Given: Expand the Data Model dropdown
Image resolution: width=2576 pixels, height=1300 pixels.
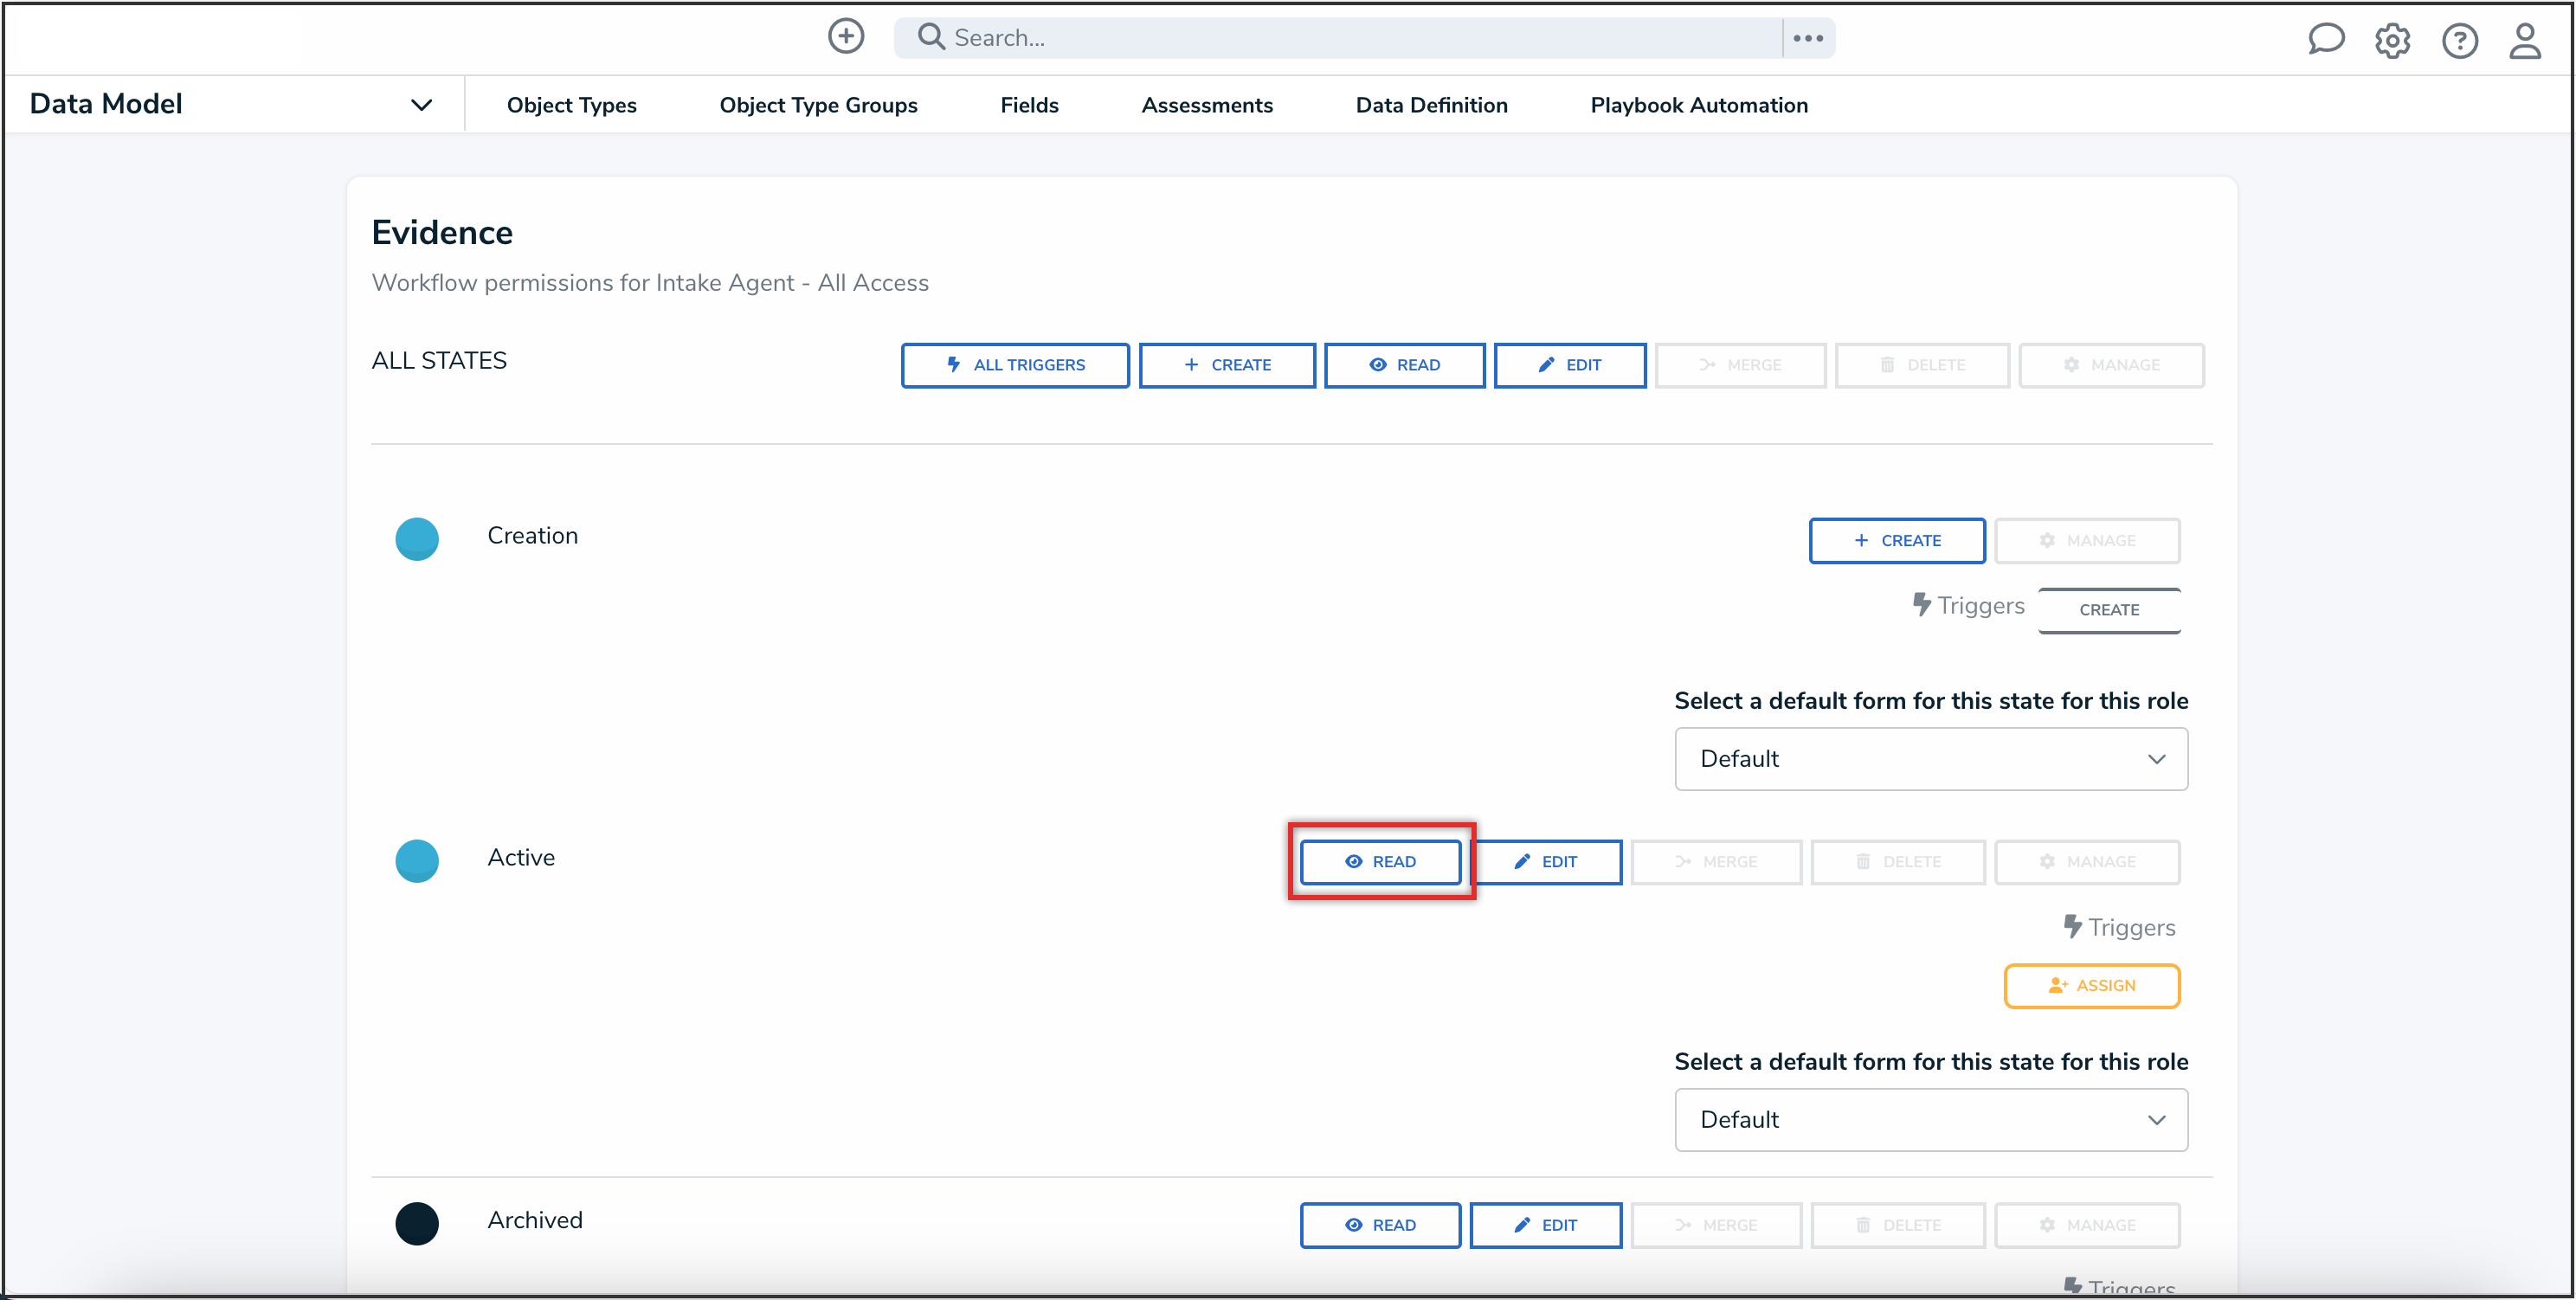Looking at the screenshot, I should pyautogui.click(x=421, y=105).
